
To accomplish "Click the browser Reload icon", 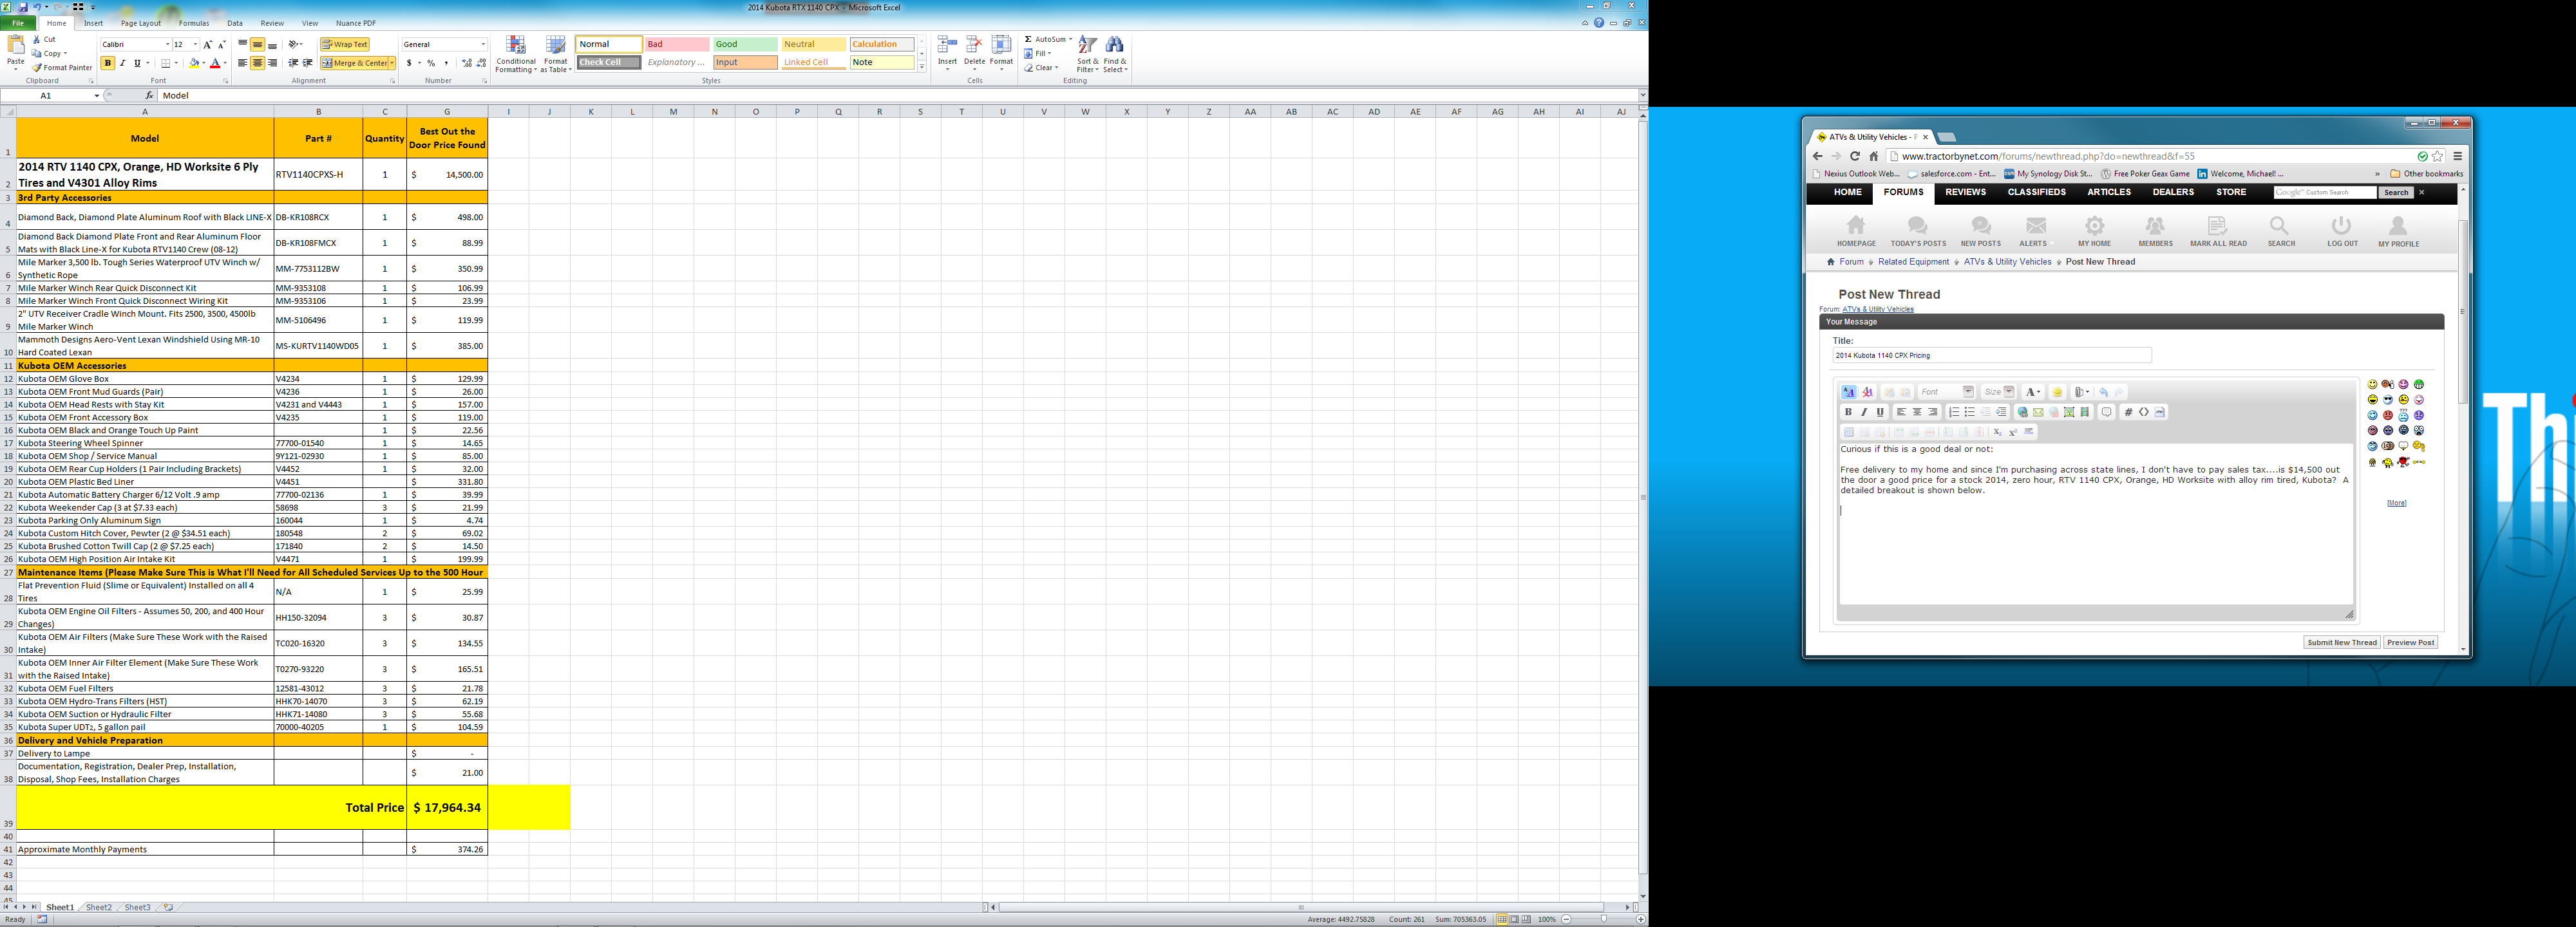I will 1854,156.
